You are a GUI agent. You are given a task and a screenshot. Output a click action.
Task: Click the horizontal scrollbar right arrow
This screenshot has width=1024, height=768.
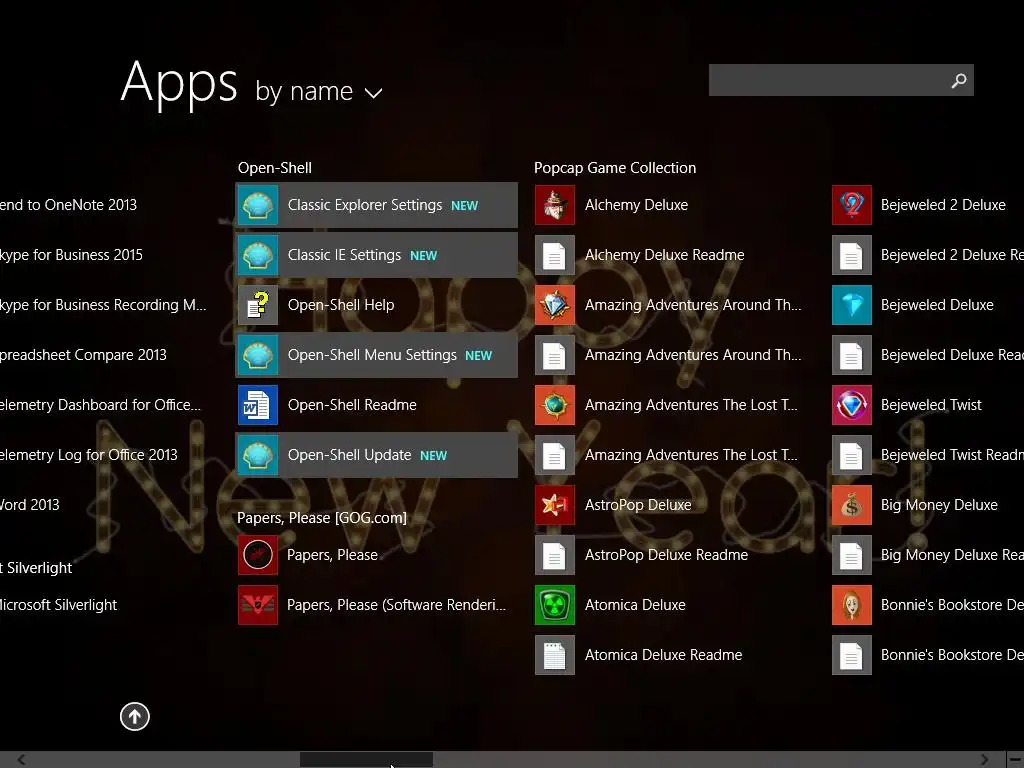[x=984, y=760]
